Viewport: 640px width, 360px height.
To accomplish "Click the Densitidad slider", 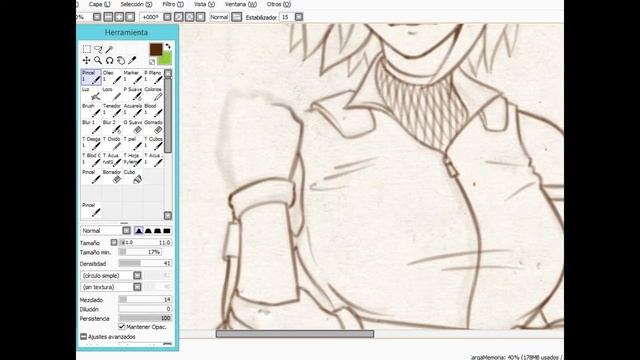I will click(x=145, y=263).
